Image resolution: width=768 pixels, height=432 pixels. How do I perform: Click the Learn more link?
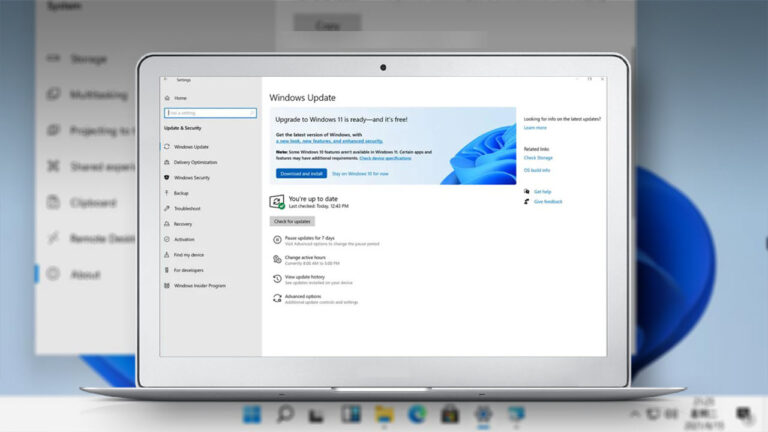pos(535,128)
